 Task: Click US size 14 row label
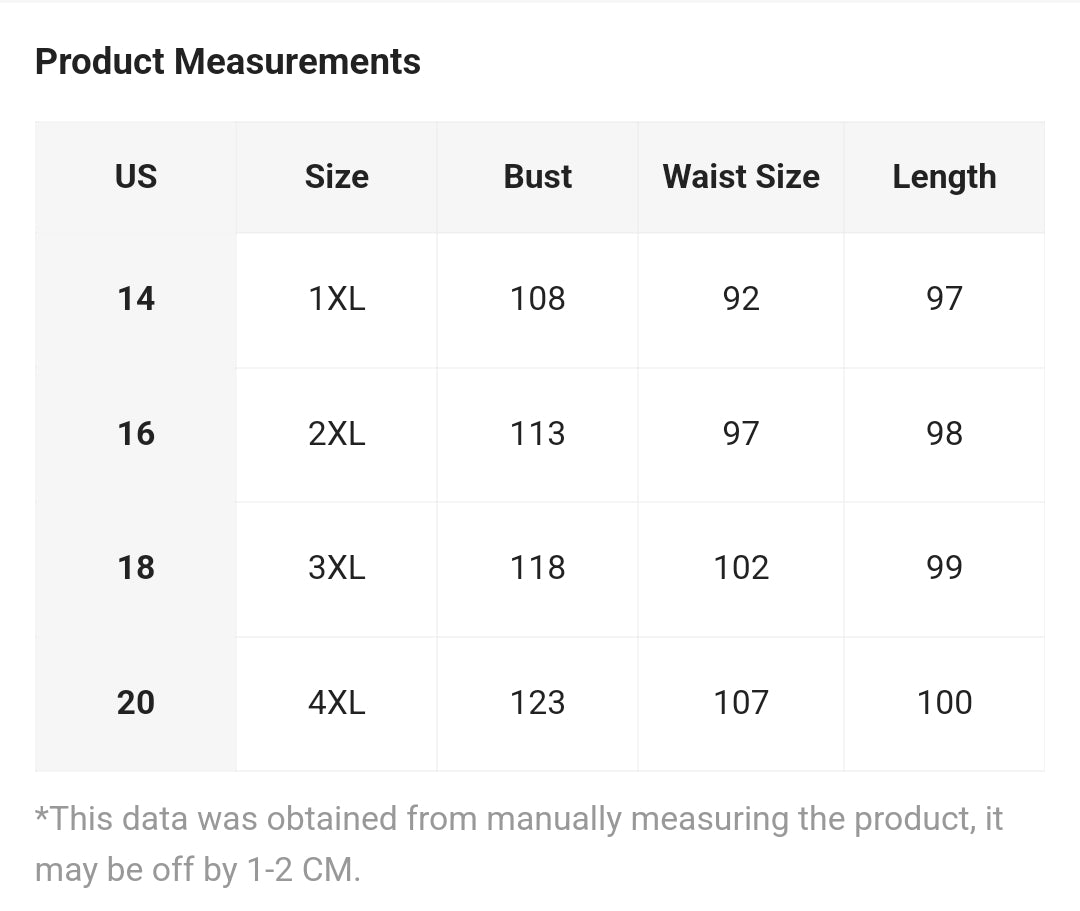tap(136, 299)
